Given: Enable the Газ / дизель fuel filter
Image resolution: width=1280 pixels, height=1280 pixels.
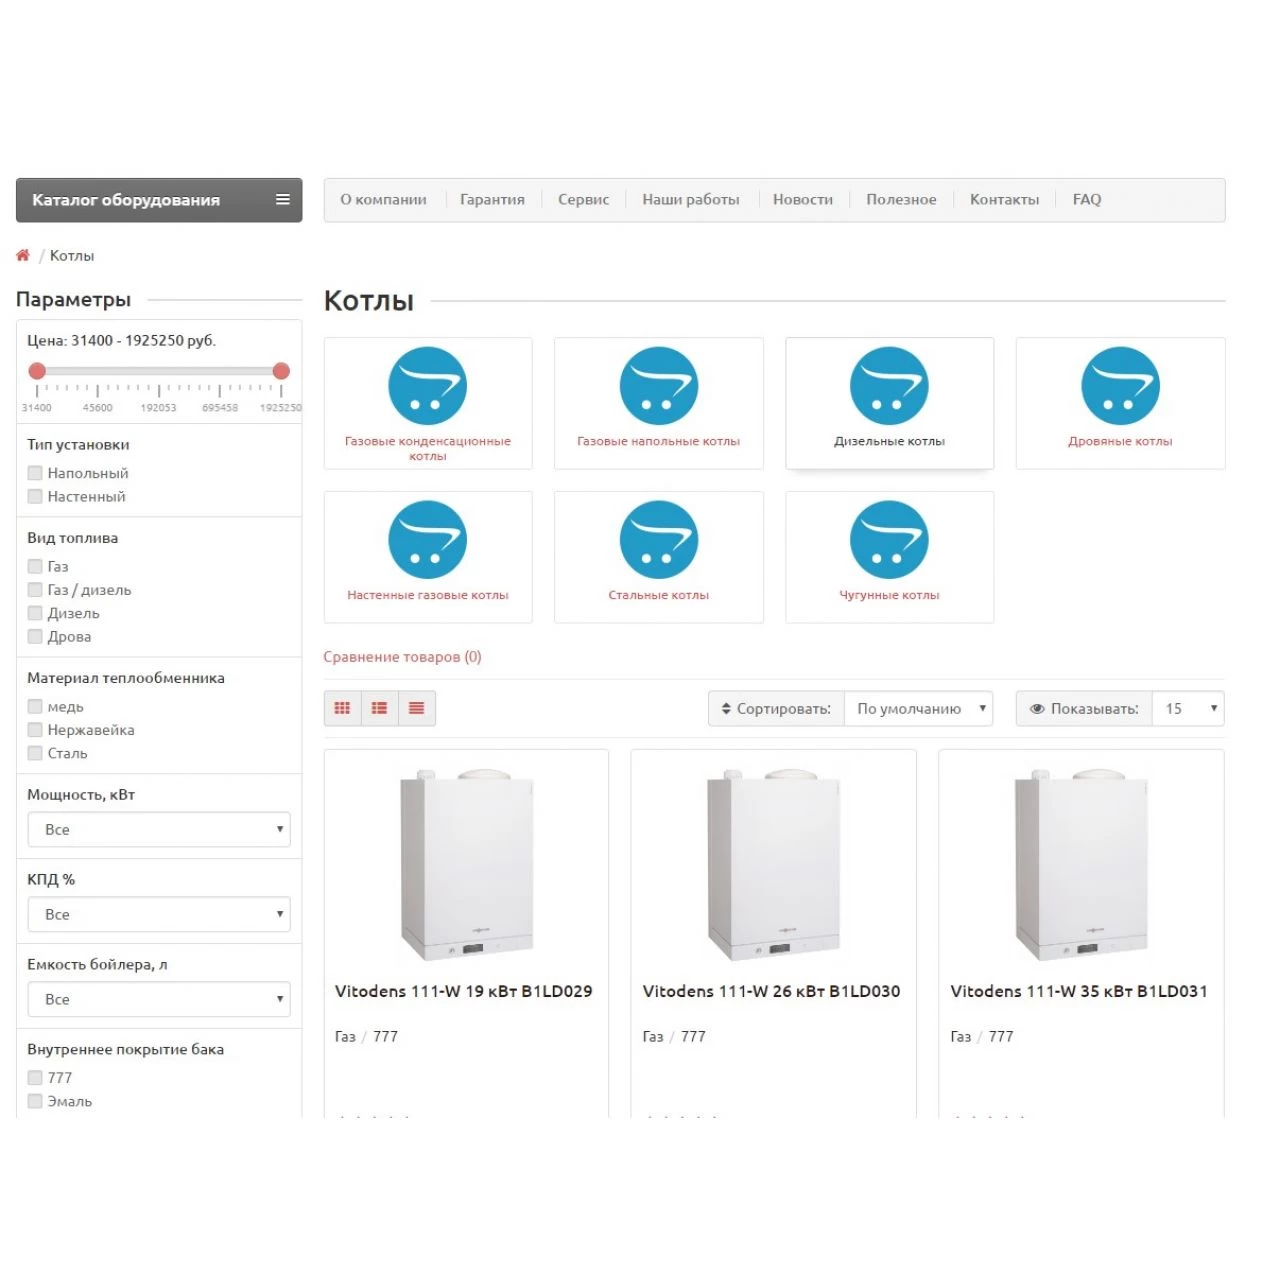Looking at the screenshot, I should tap(35, 590).
